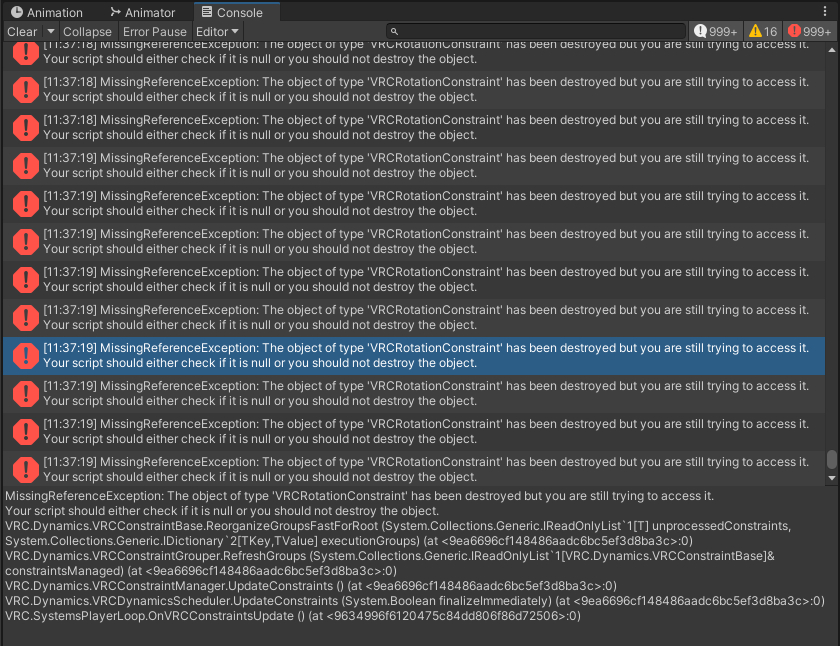Toggle Error Pause in console toolbar
Image resolution: width=840 pixels, height=646 pixels.
click(x=154, y=31)
